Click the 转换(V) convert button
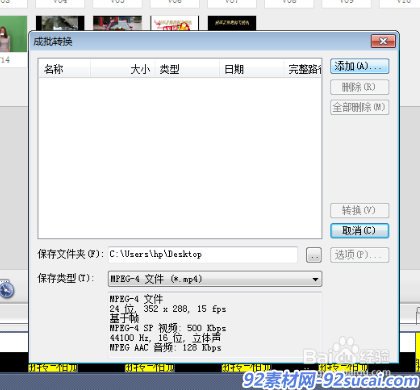The height and width of the screenshot is (390, 420). (359, 210)
